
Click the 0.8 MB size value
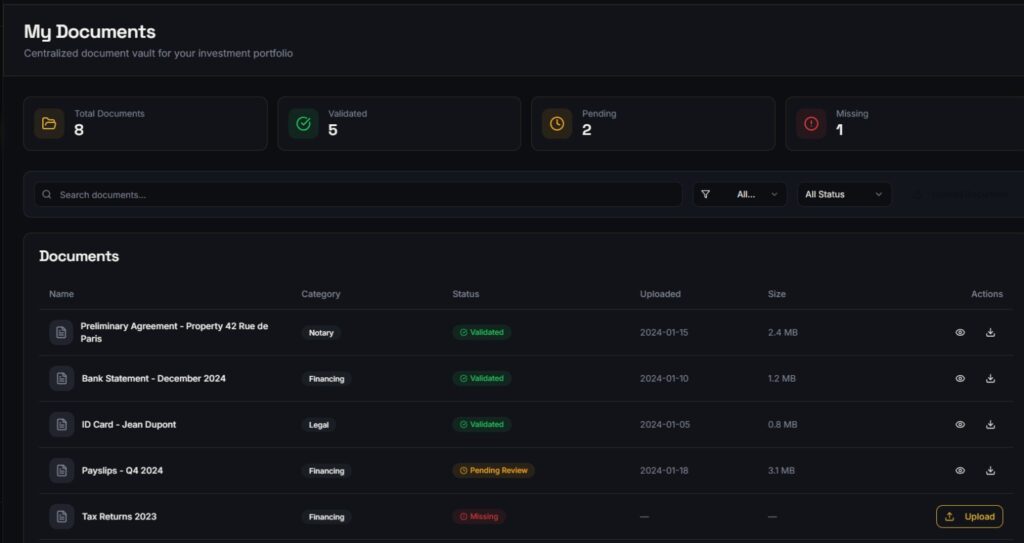(782, 425)
